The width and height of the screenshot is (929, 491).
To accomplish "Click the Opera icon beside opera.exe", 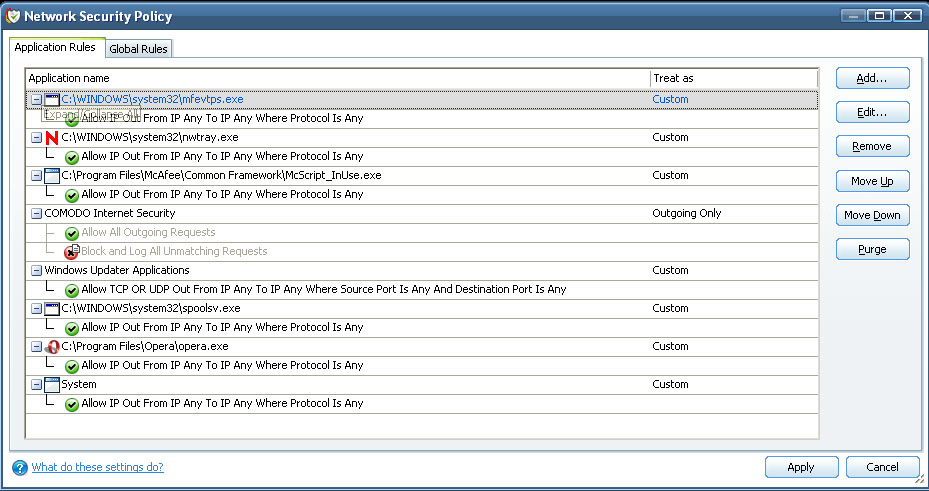I will [x=52, y=347].
